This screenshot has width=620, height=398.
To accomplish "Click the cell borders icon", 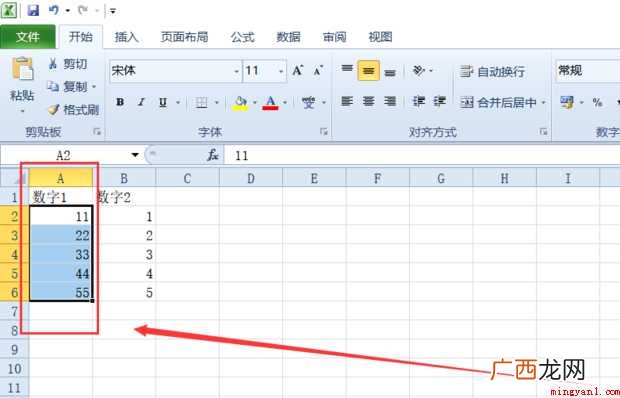I will tap(202, 103).
